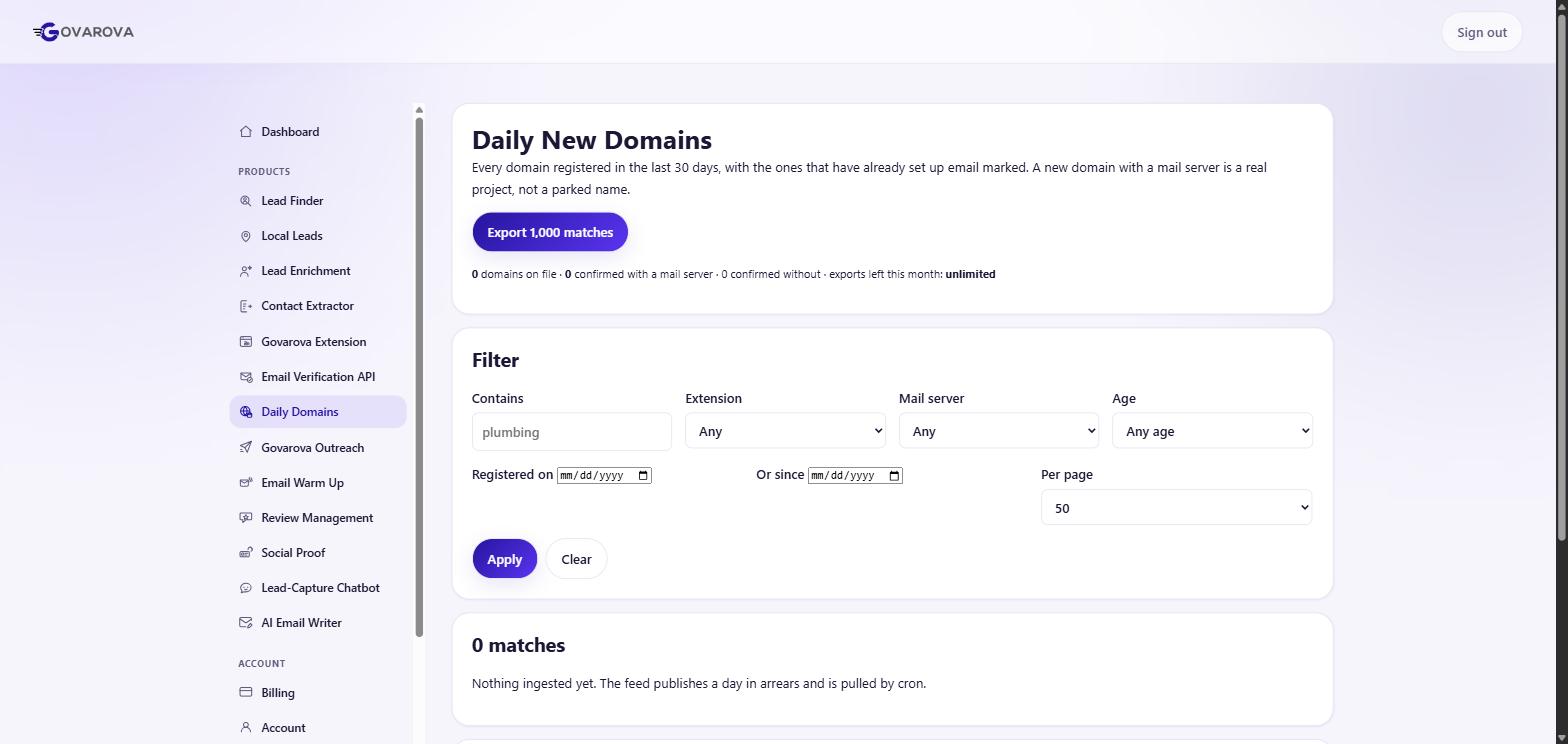Click the sidebar scroll up arrow

(419, 110)
